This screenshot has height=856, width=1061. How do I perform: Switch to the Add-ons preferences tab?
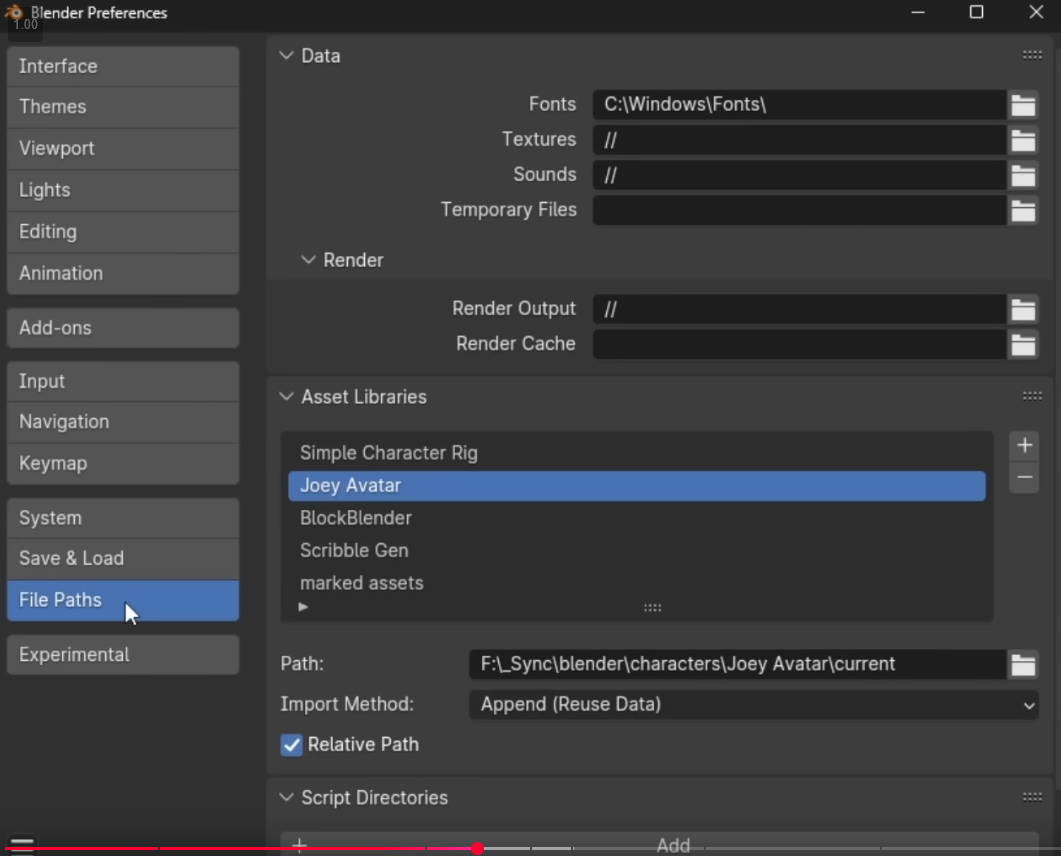[x=122, y=328]
